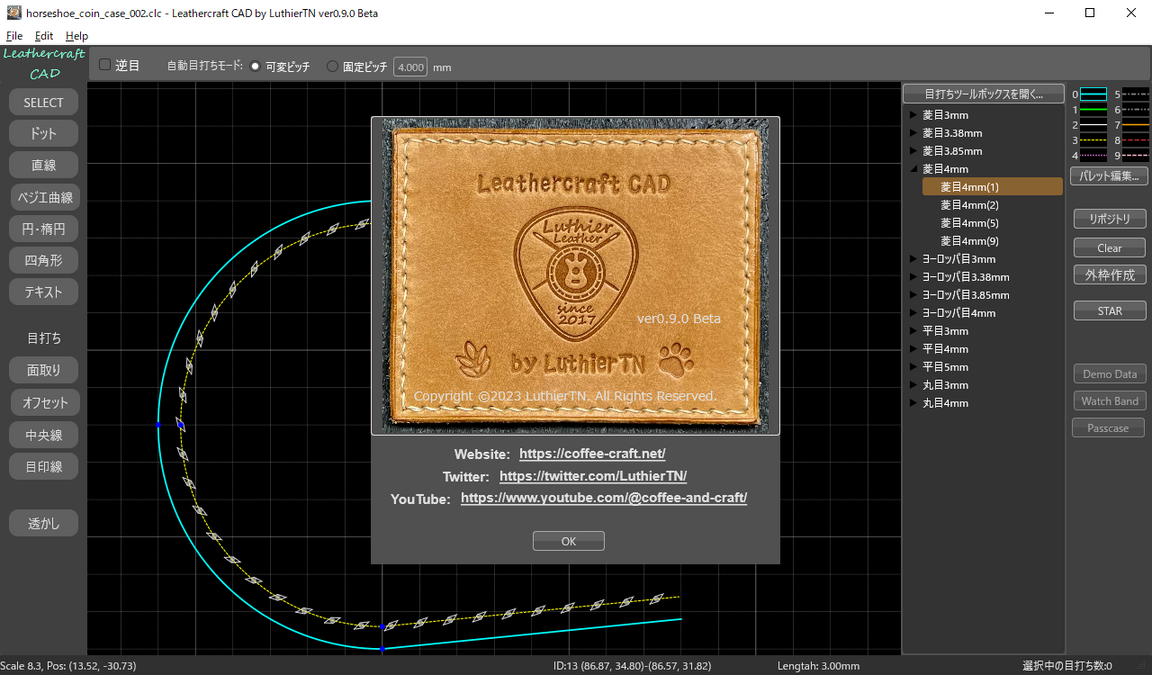Select the 平目4mm tree row
The image size is (1152, 675).
(946, 349)
